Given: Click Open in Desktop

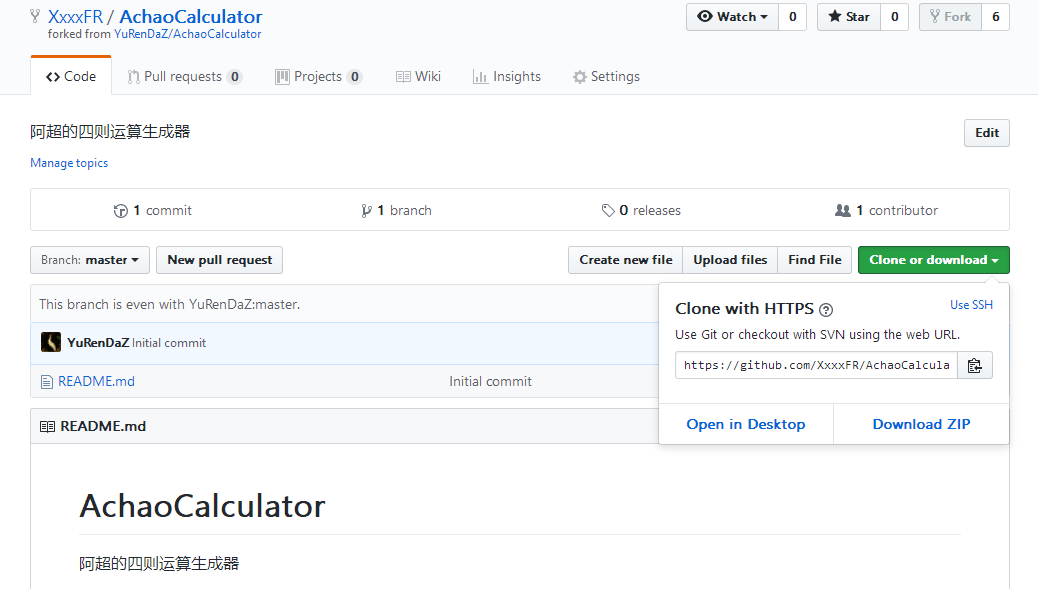Looking at the screenshot, I should 746,424.
